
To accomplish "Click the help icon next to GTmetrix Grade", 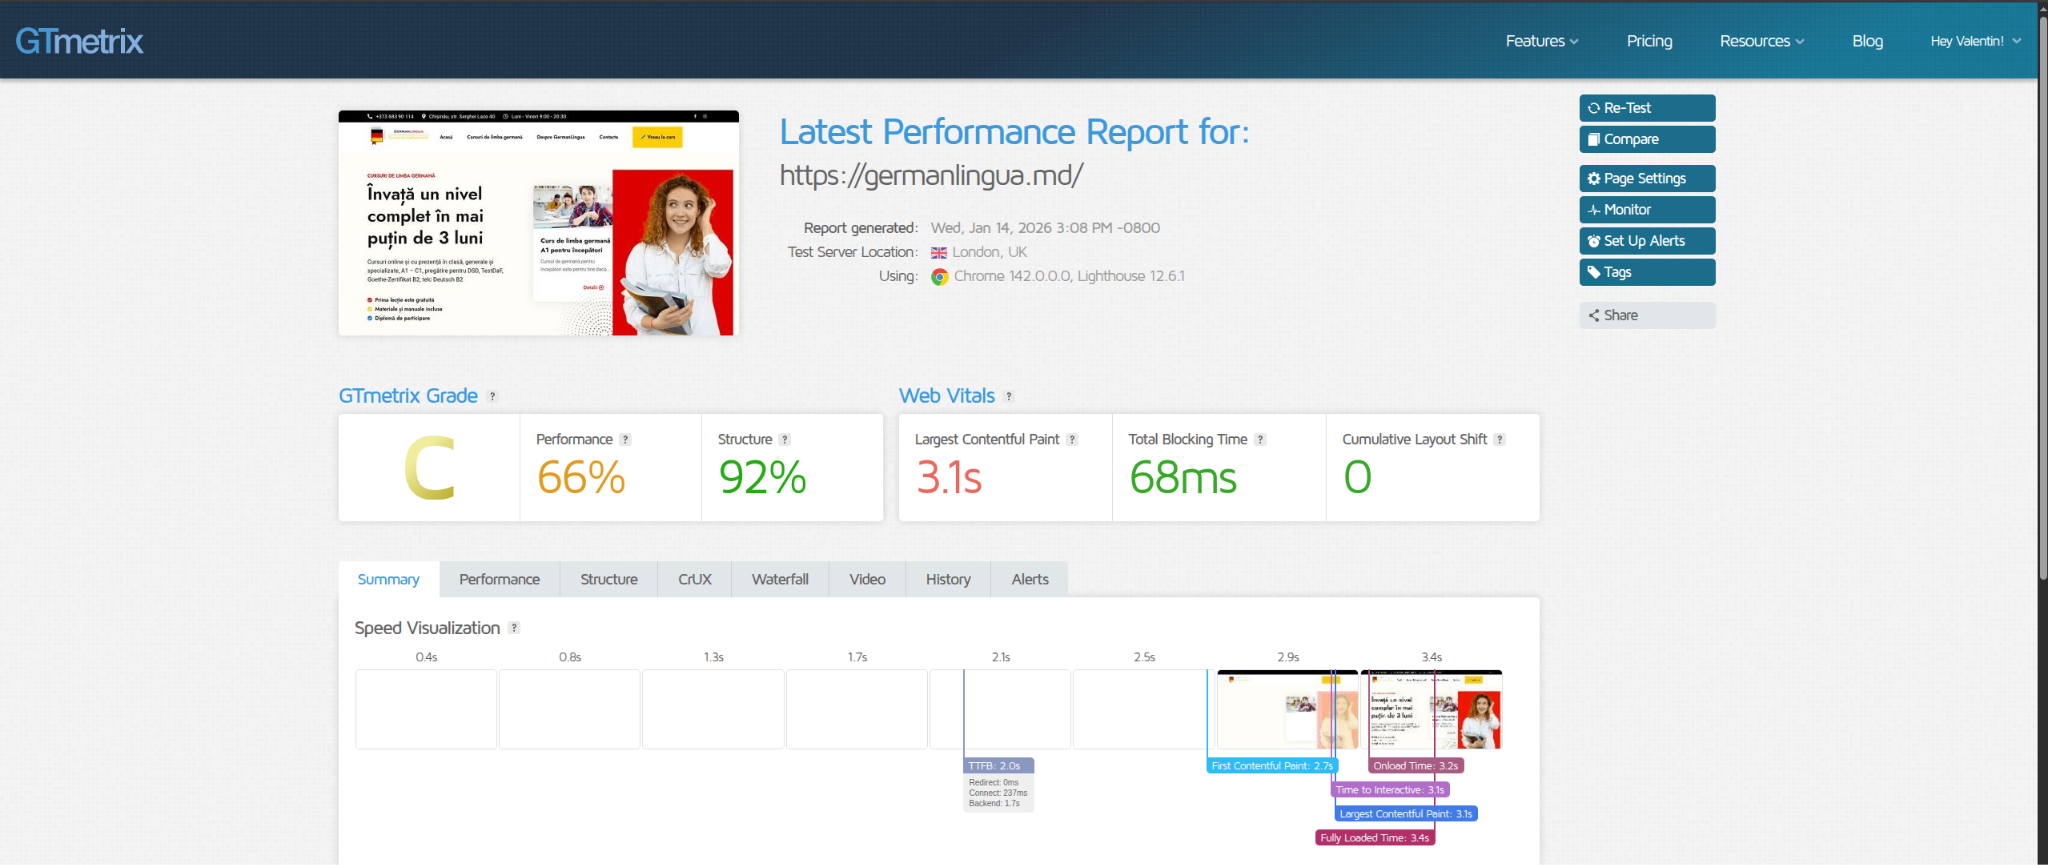I will (492, 397).
